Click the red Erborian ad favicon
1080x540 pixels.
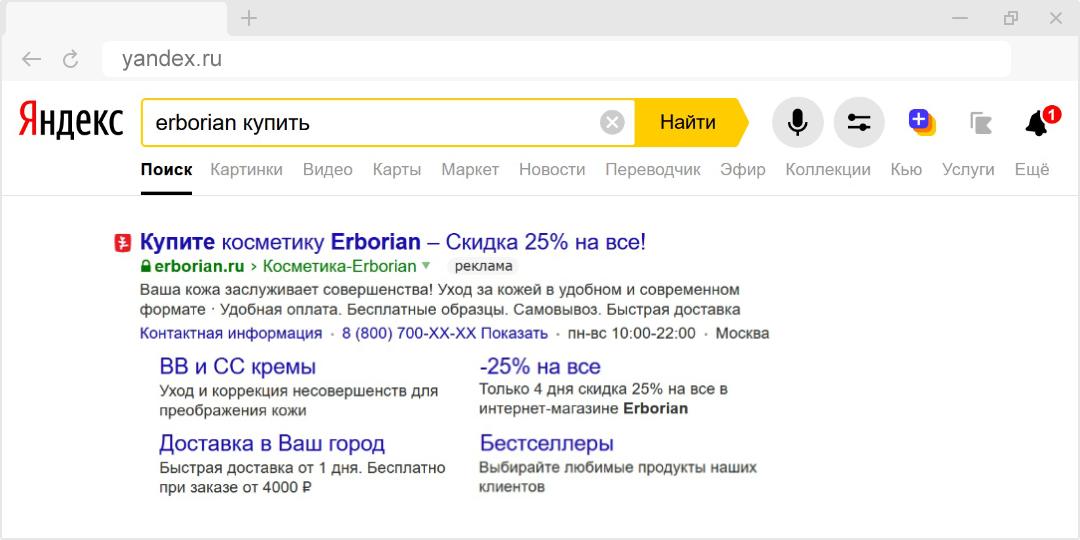point(122,242)
